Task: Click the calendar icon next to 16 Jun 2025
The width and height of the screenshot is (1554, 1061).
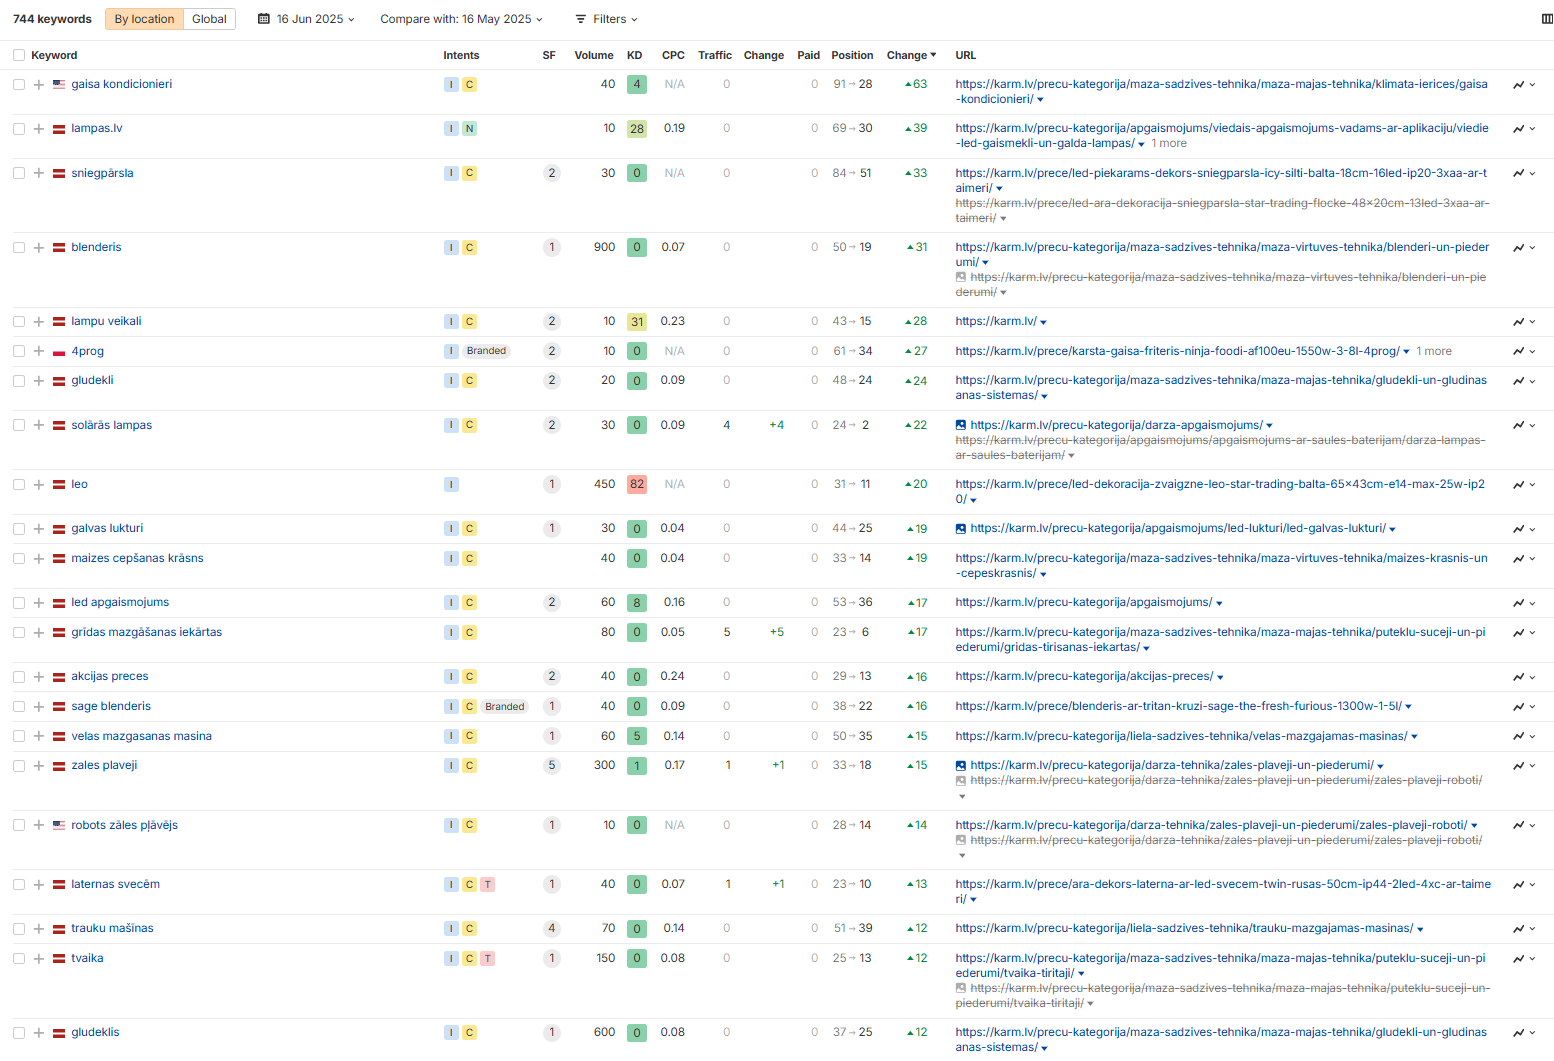Action: coord(264,19)
